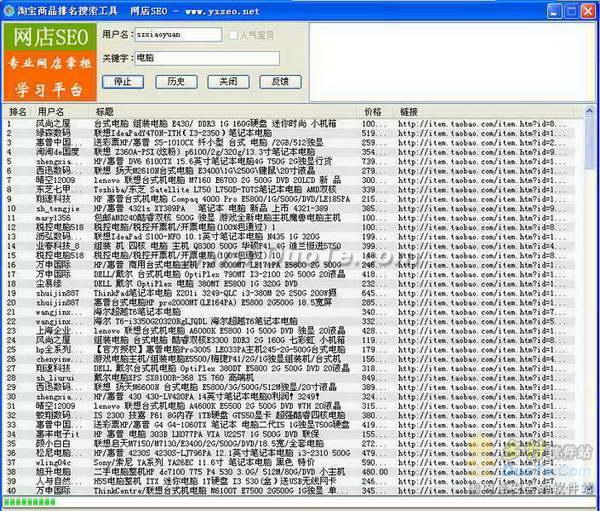This screenshot has width=600, height=511.
Task: Close the window with the red X
Action: click(x=588, y=11)
